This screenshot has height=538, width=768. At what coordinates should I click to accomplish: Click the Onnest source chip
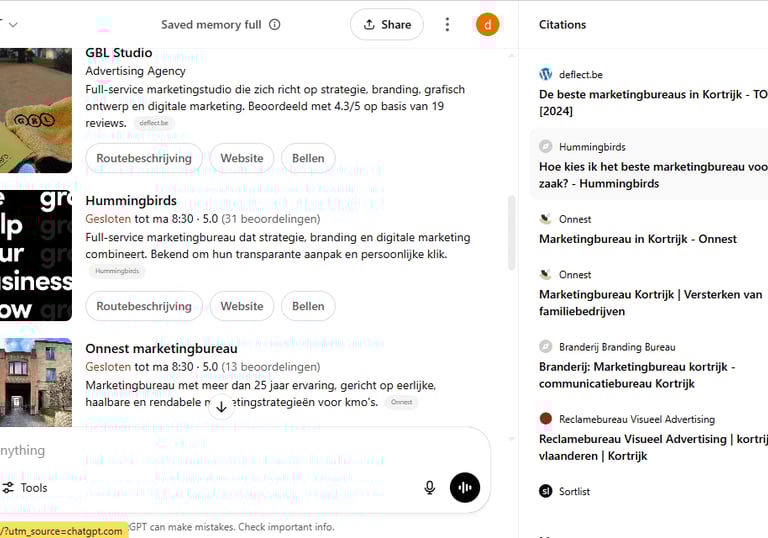401,402
